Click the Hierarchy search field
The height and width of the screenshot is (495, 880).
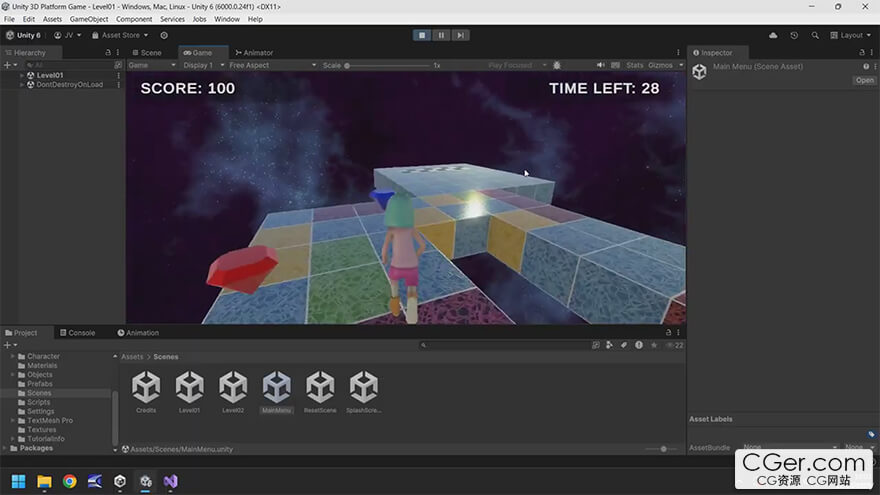pyautogui.click(x=68, y=65)
